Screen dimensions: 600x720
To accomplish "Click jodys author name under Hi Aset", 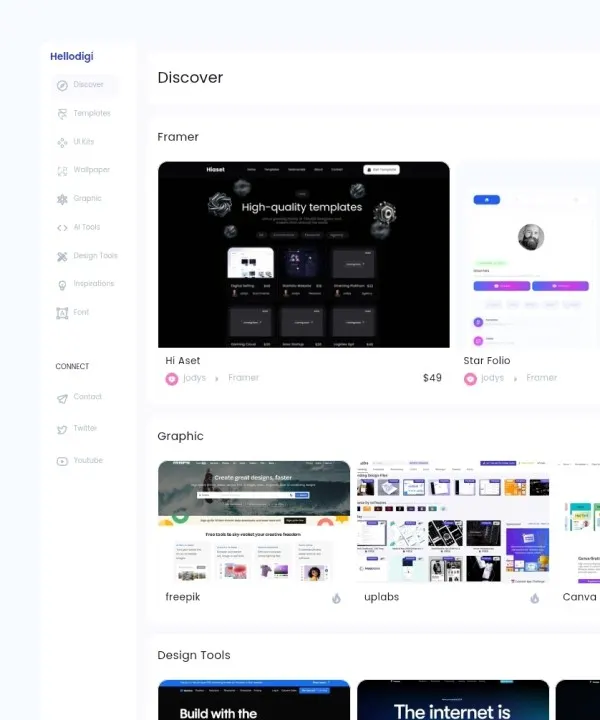I will [x=194, y=378].
